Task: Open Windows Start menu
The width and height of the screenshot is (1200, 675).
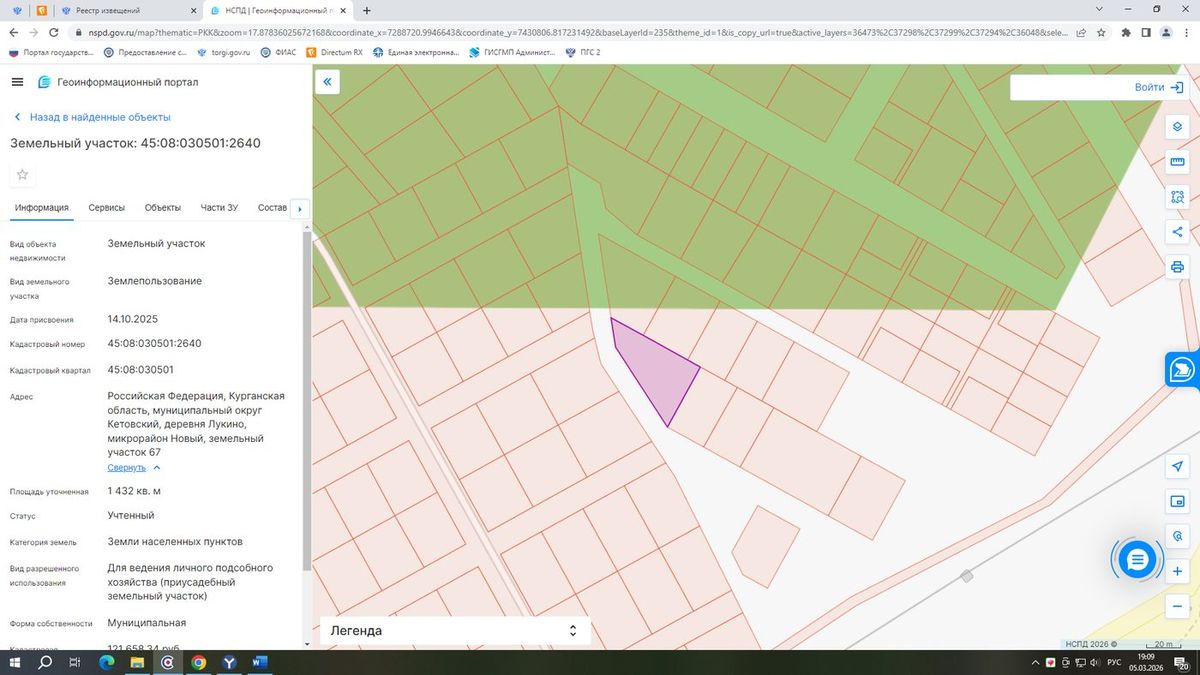Action: pyautogui.click(x=15, y=662)
